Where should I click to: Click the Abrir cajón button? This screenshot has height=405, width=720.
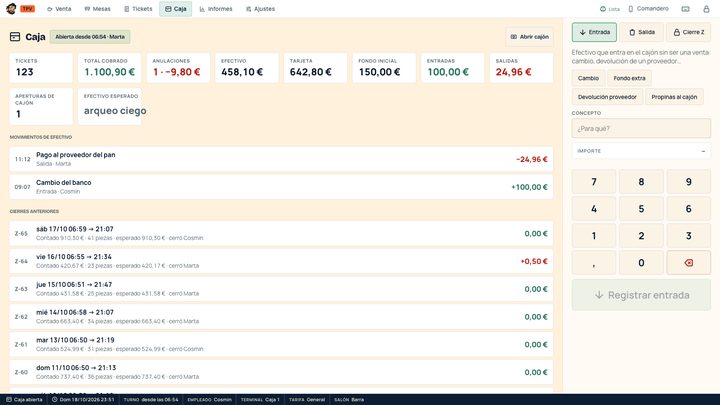[529, 37]
